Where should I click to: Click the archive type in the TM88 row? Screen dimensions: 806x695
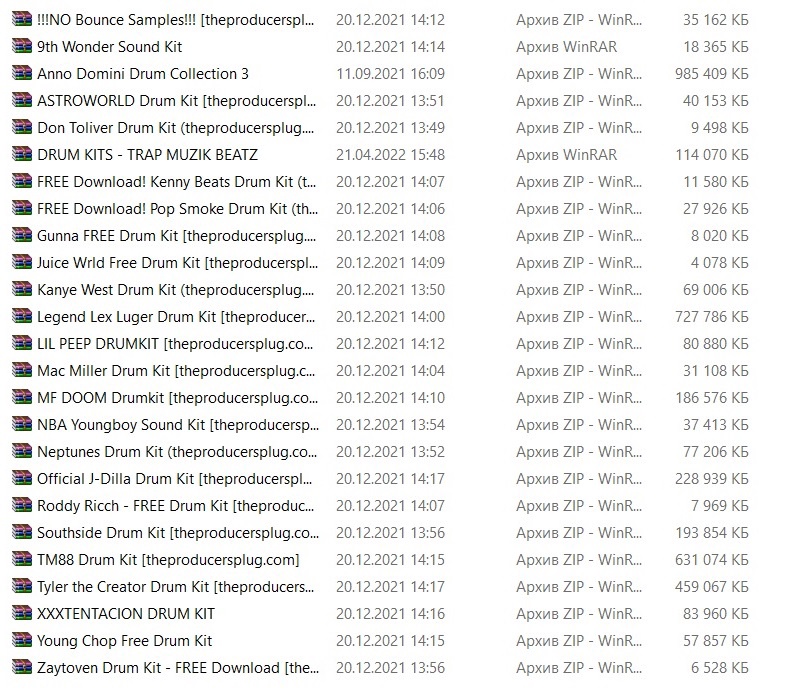(x=579, y=559)
